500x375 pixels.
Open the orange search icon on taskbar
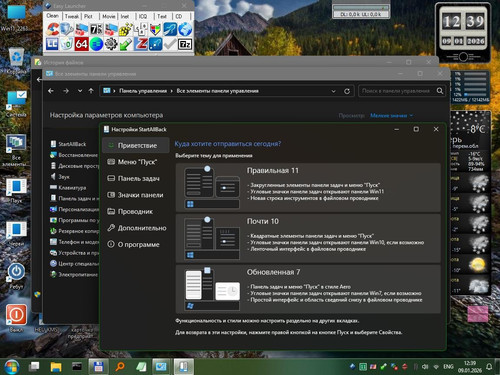click(x=120, y=367)
